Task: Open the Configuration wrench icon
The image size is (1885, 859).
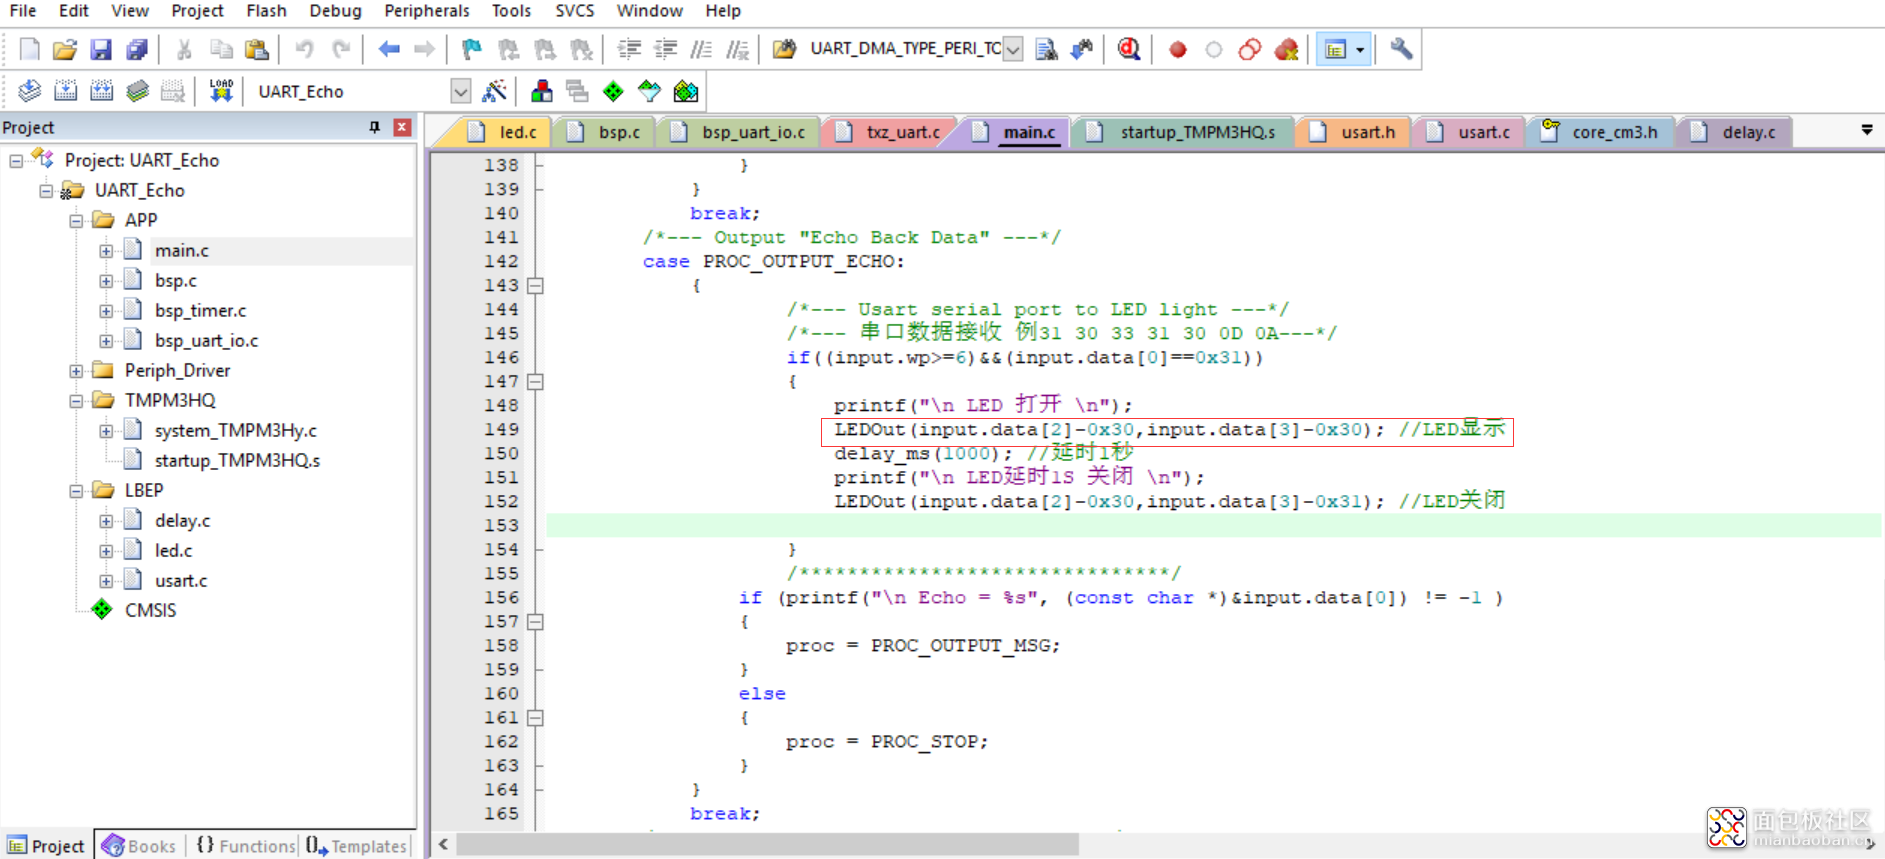Action: click(1401, 48)
